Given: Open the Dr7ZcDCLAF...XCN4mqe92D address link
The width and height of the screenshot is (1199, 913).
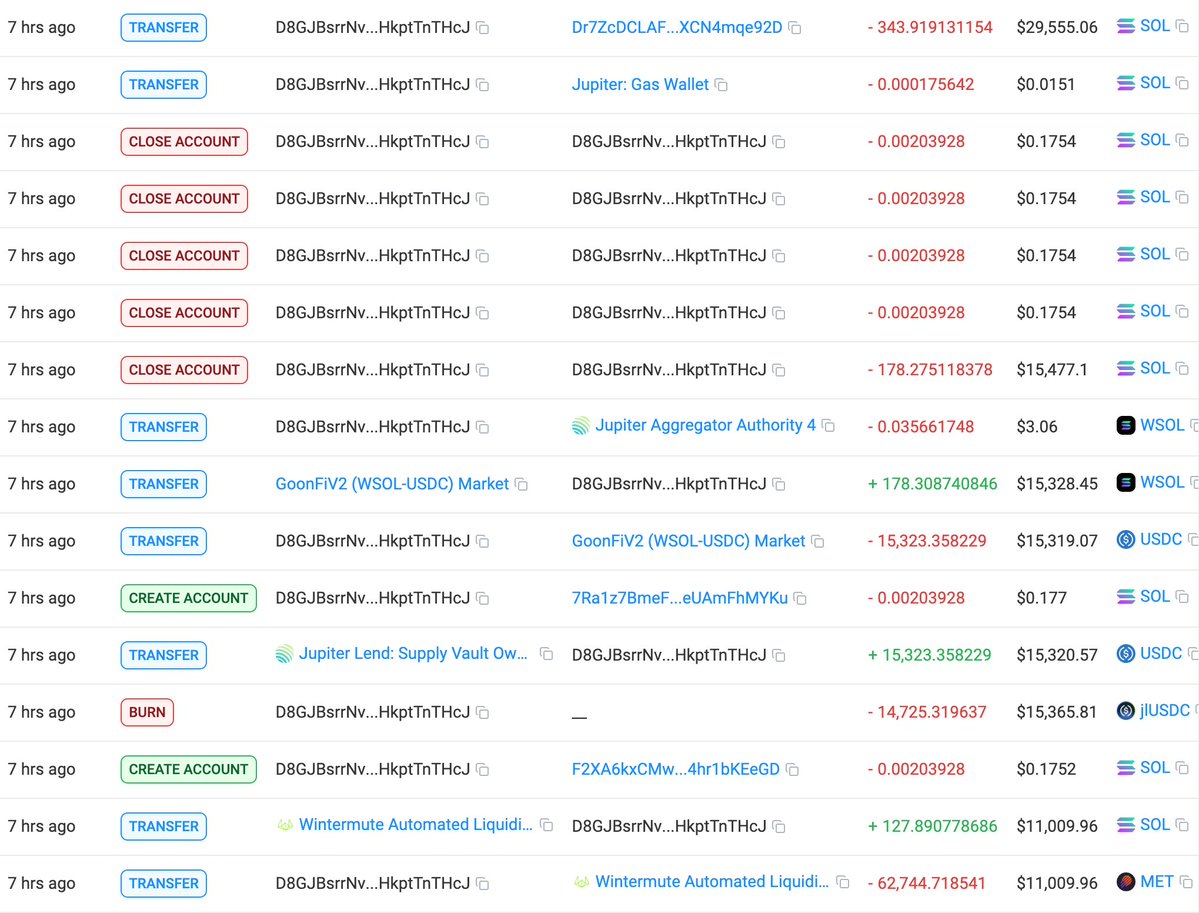Looking at the screenshot, I should (x=677, y=28).
